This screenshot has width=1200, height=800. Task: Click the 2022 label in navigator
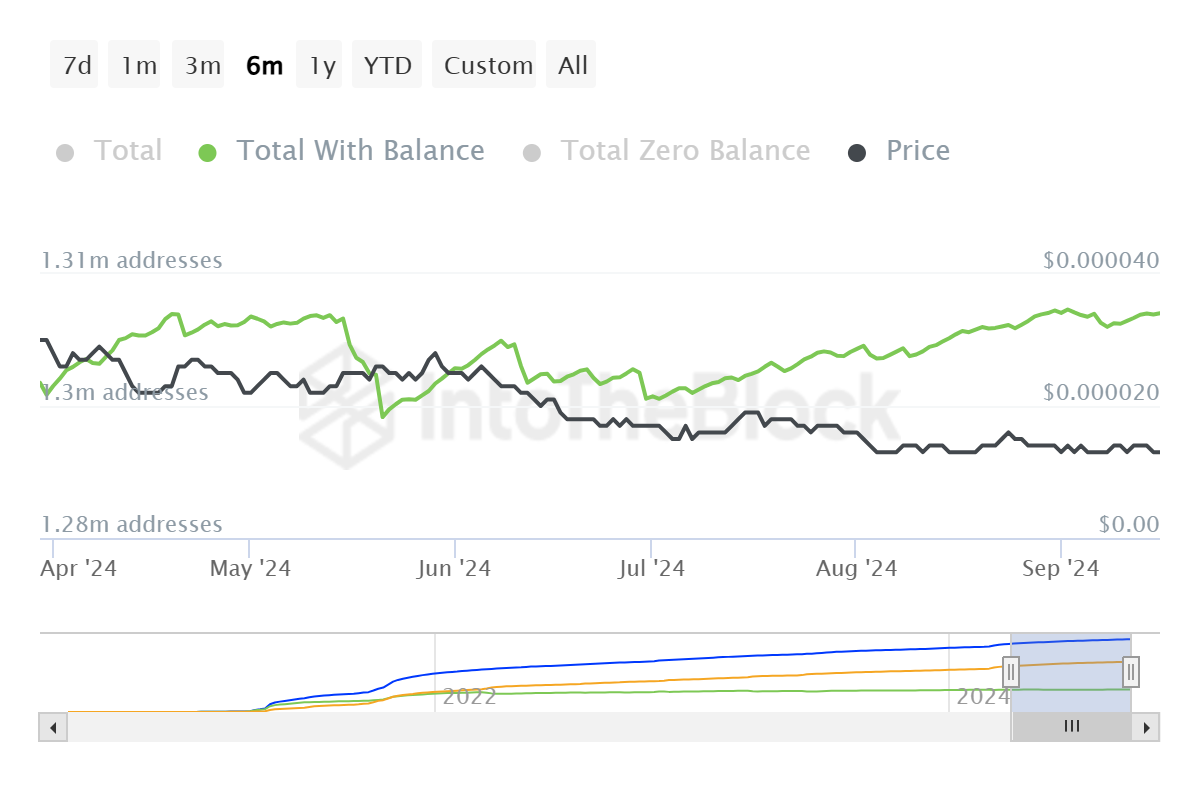pyautogui.click(x=470, y=697)
